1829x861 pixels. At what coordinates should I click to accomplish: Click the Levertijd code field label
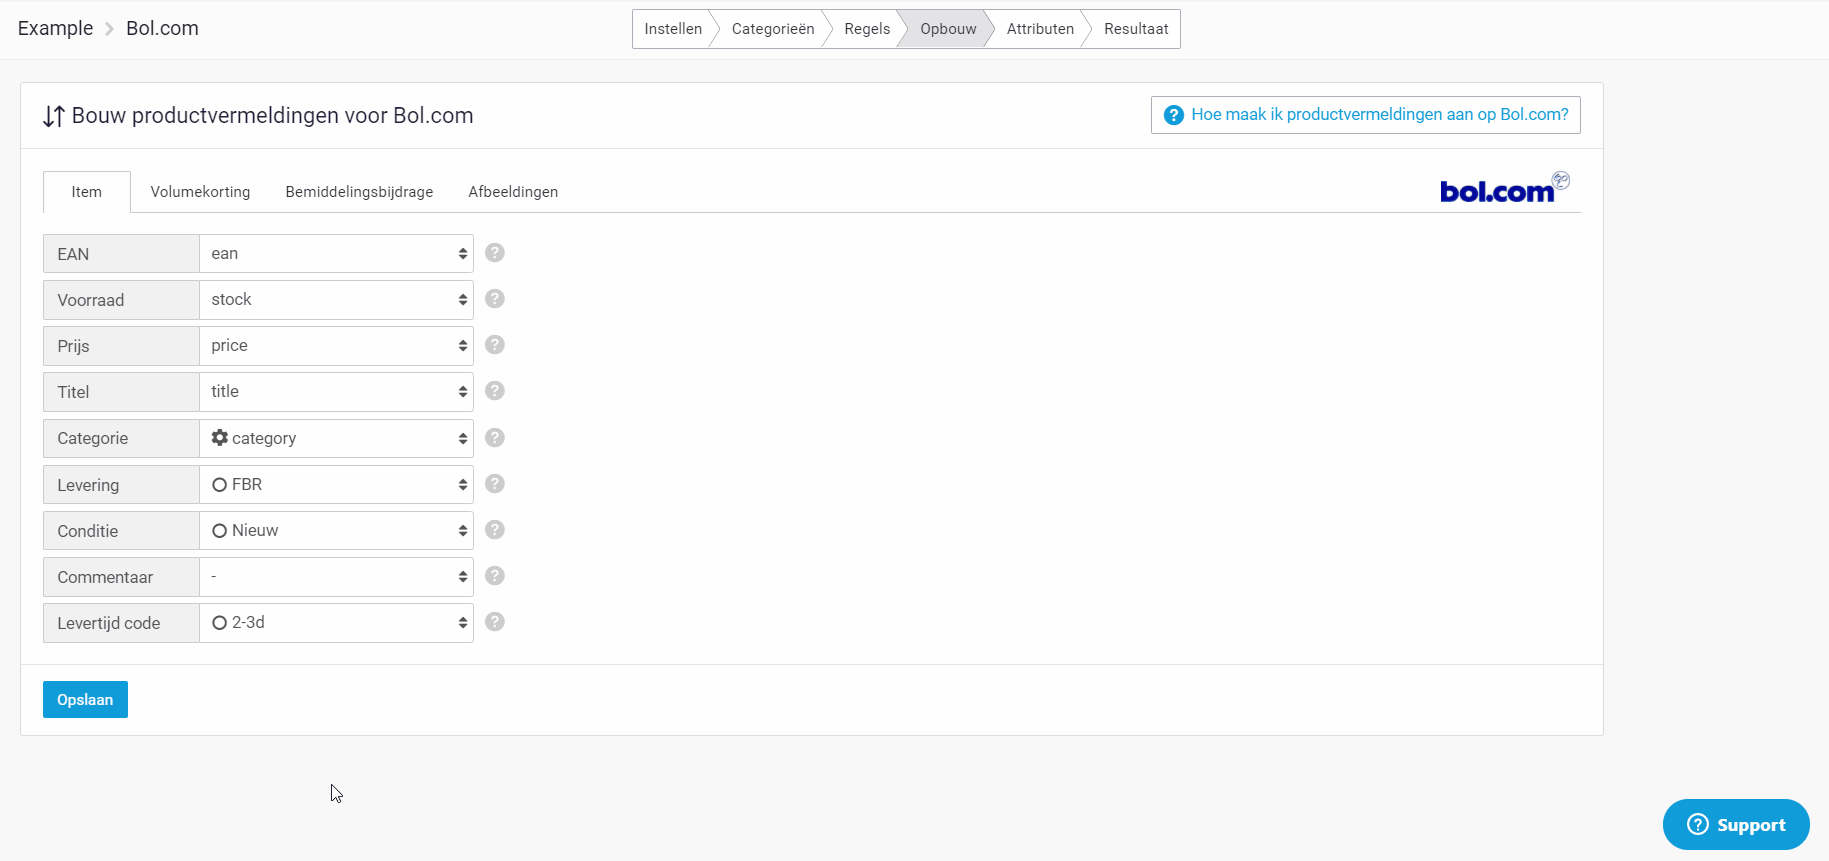point(121,623)
